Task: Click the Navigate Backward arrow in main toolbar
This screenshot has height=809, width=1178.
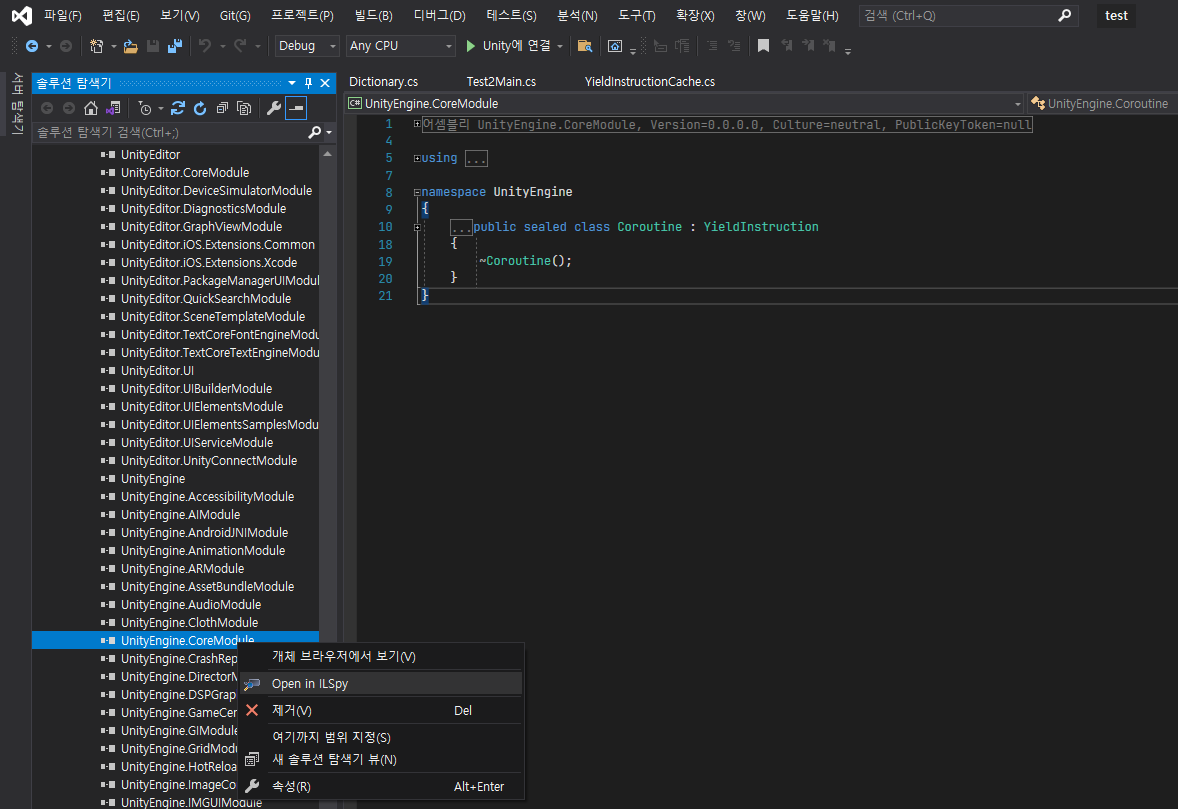Action: [x=32, y=46]
